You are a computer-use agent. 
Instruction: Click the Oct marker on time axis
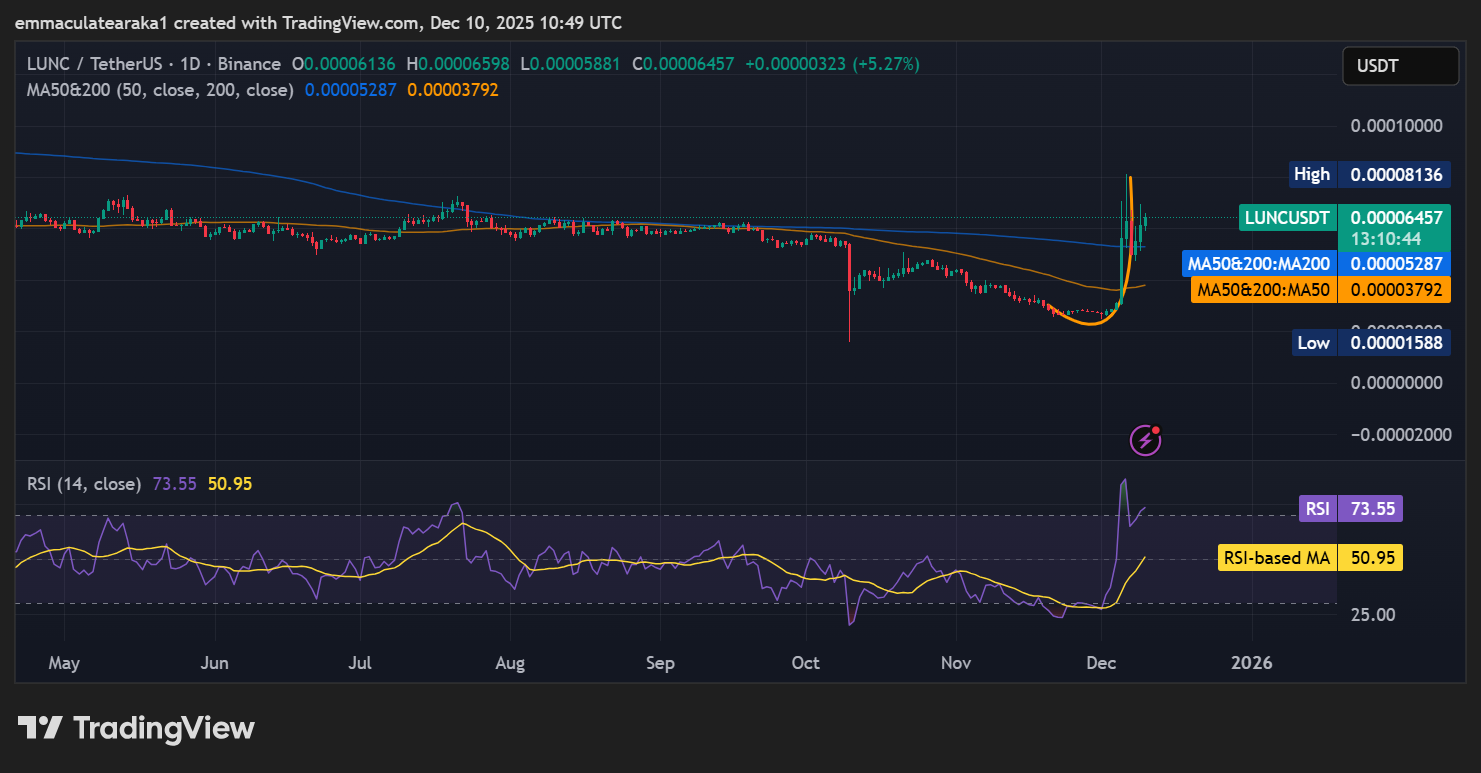click(x=805, y=663)
